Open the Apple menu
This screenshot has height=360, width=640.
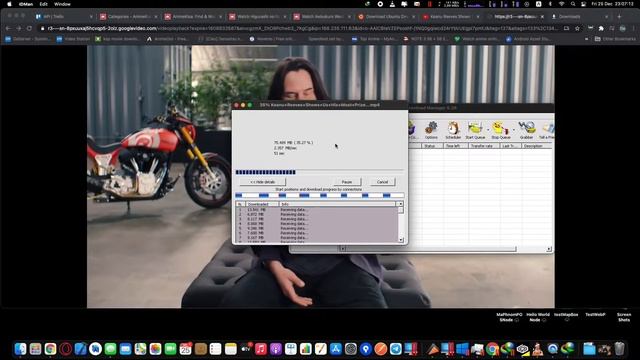point(9,4)
